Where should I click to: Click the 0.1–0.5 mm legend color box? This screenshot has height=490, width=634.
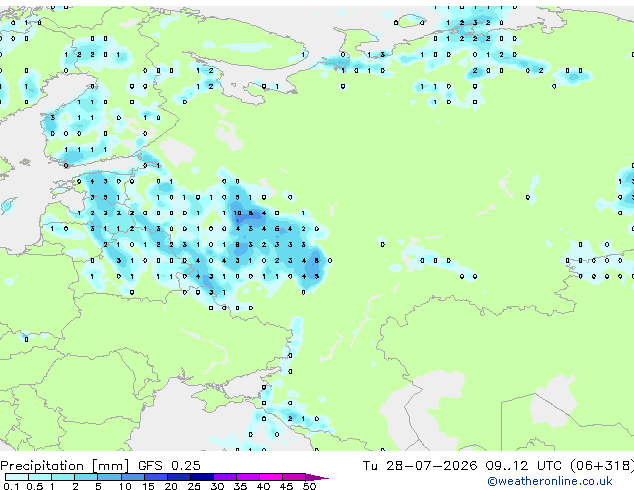pyautogui.click(x=17, y=477)
